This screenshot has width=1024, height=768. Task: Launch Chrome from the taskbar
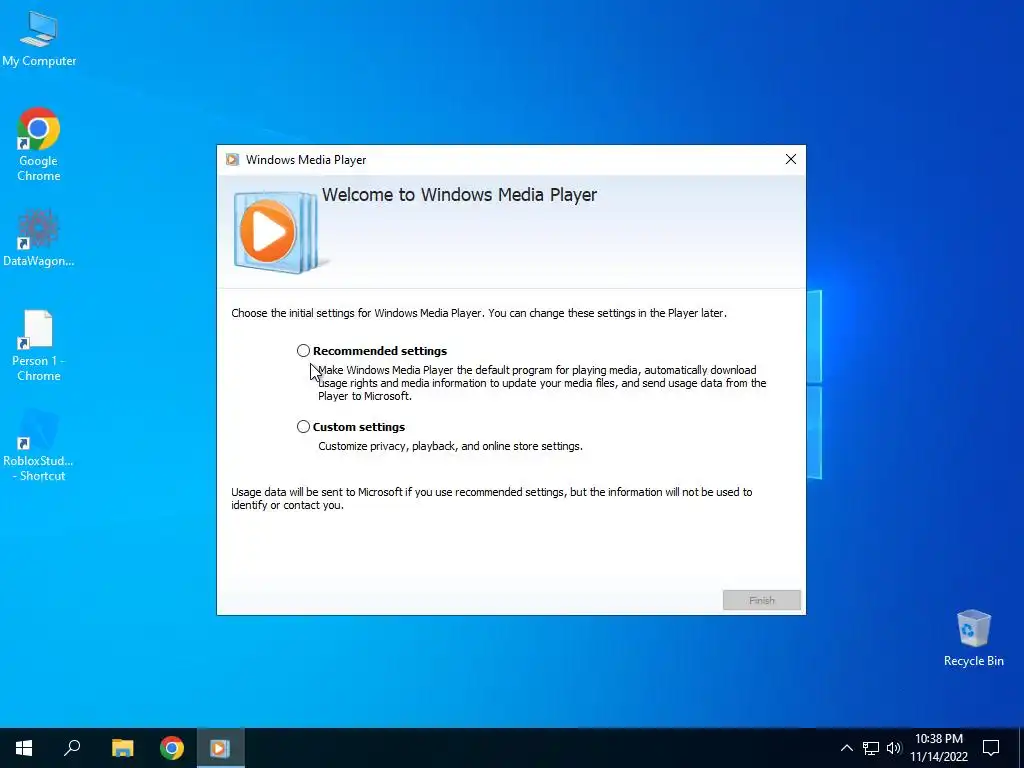[x=172, y=748]
